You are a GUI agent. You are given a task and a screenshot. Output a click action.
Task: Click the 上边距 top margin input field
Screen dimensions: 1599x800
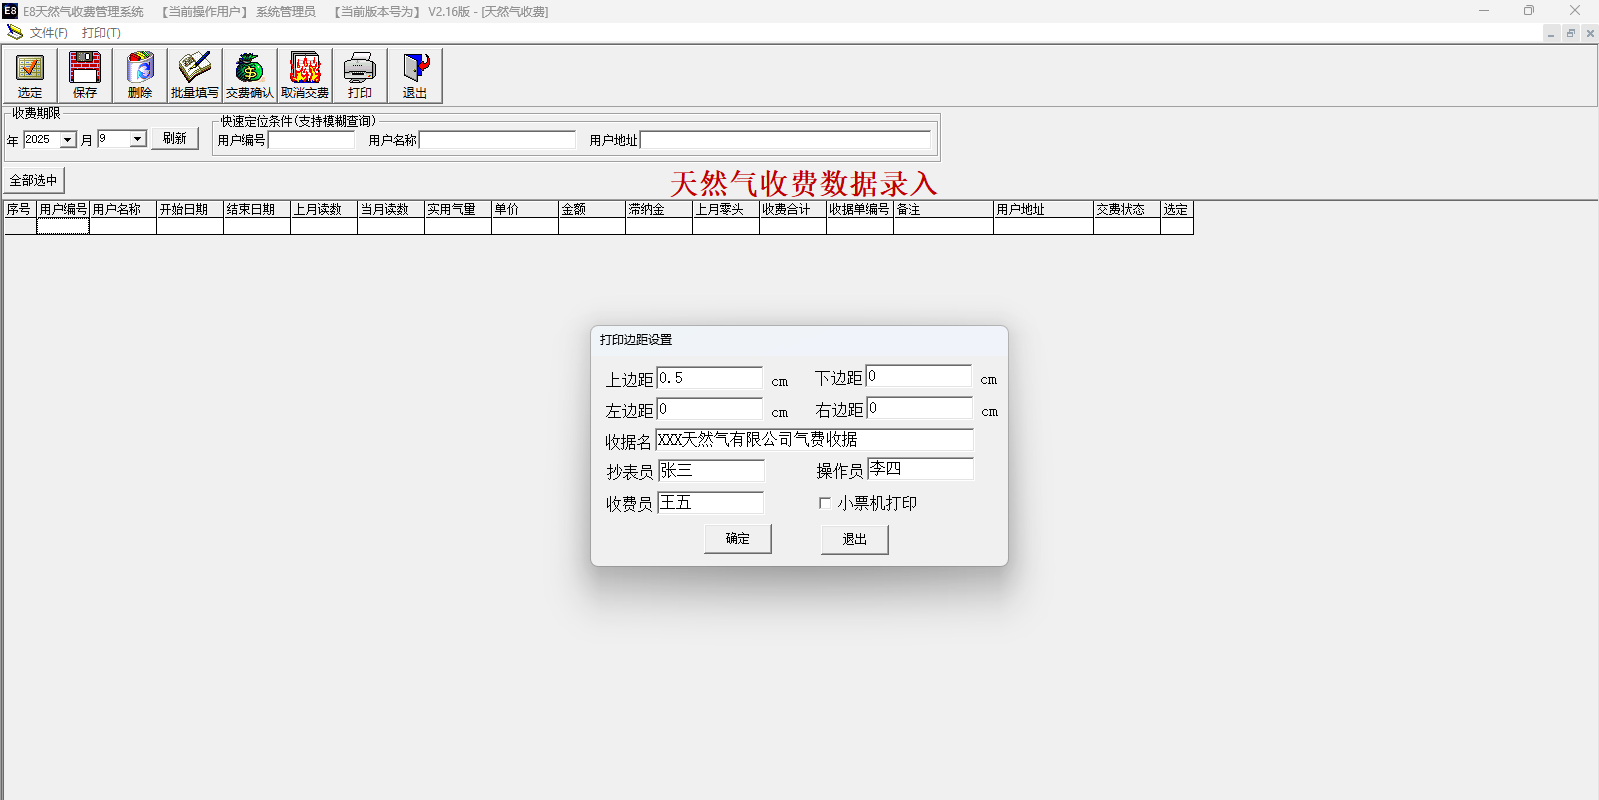click(x=710, y=378)
